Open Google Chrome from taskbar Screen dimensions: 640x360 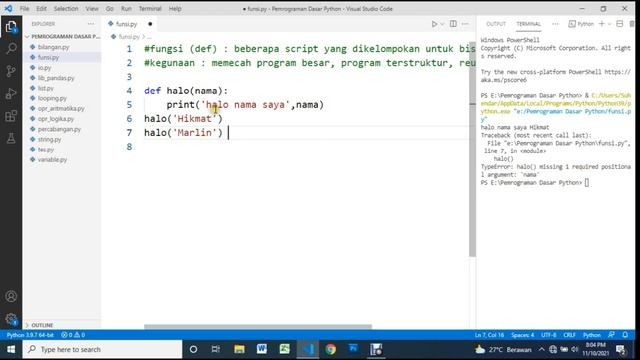click(331, 349)
